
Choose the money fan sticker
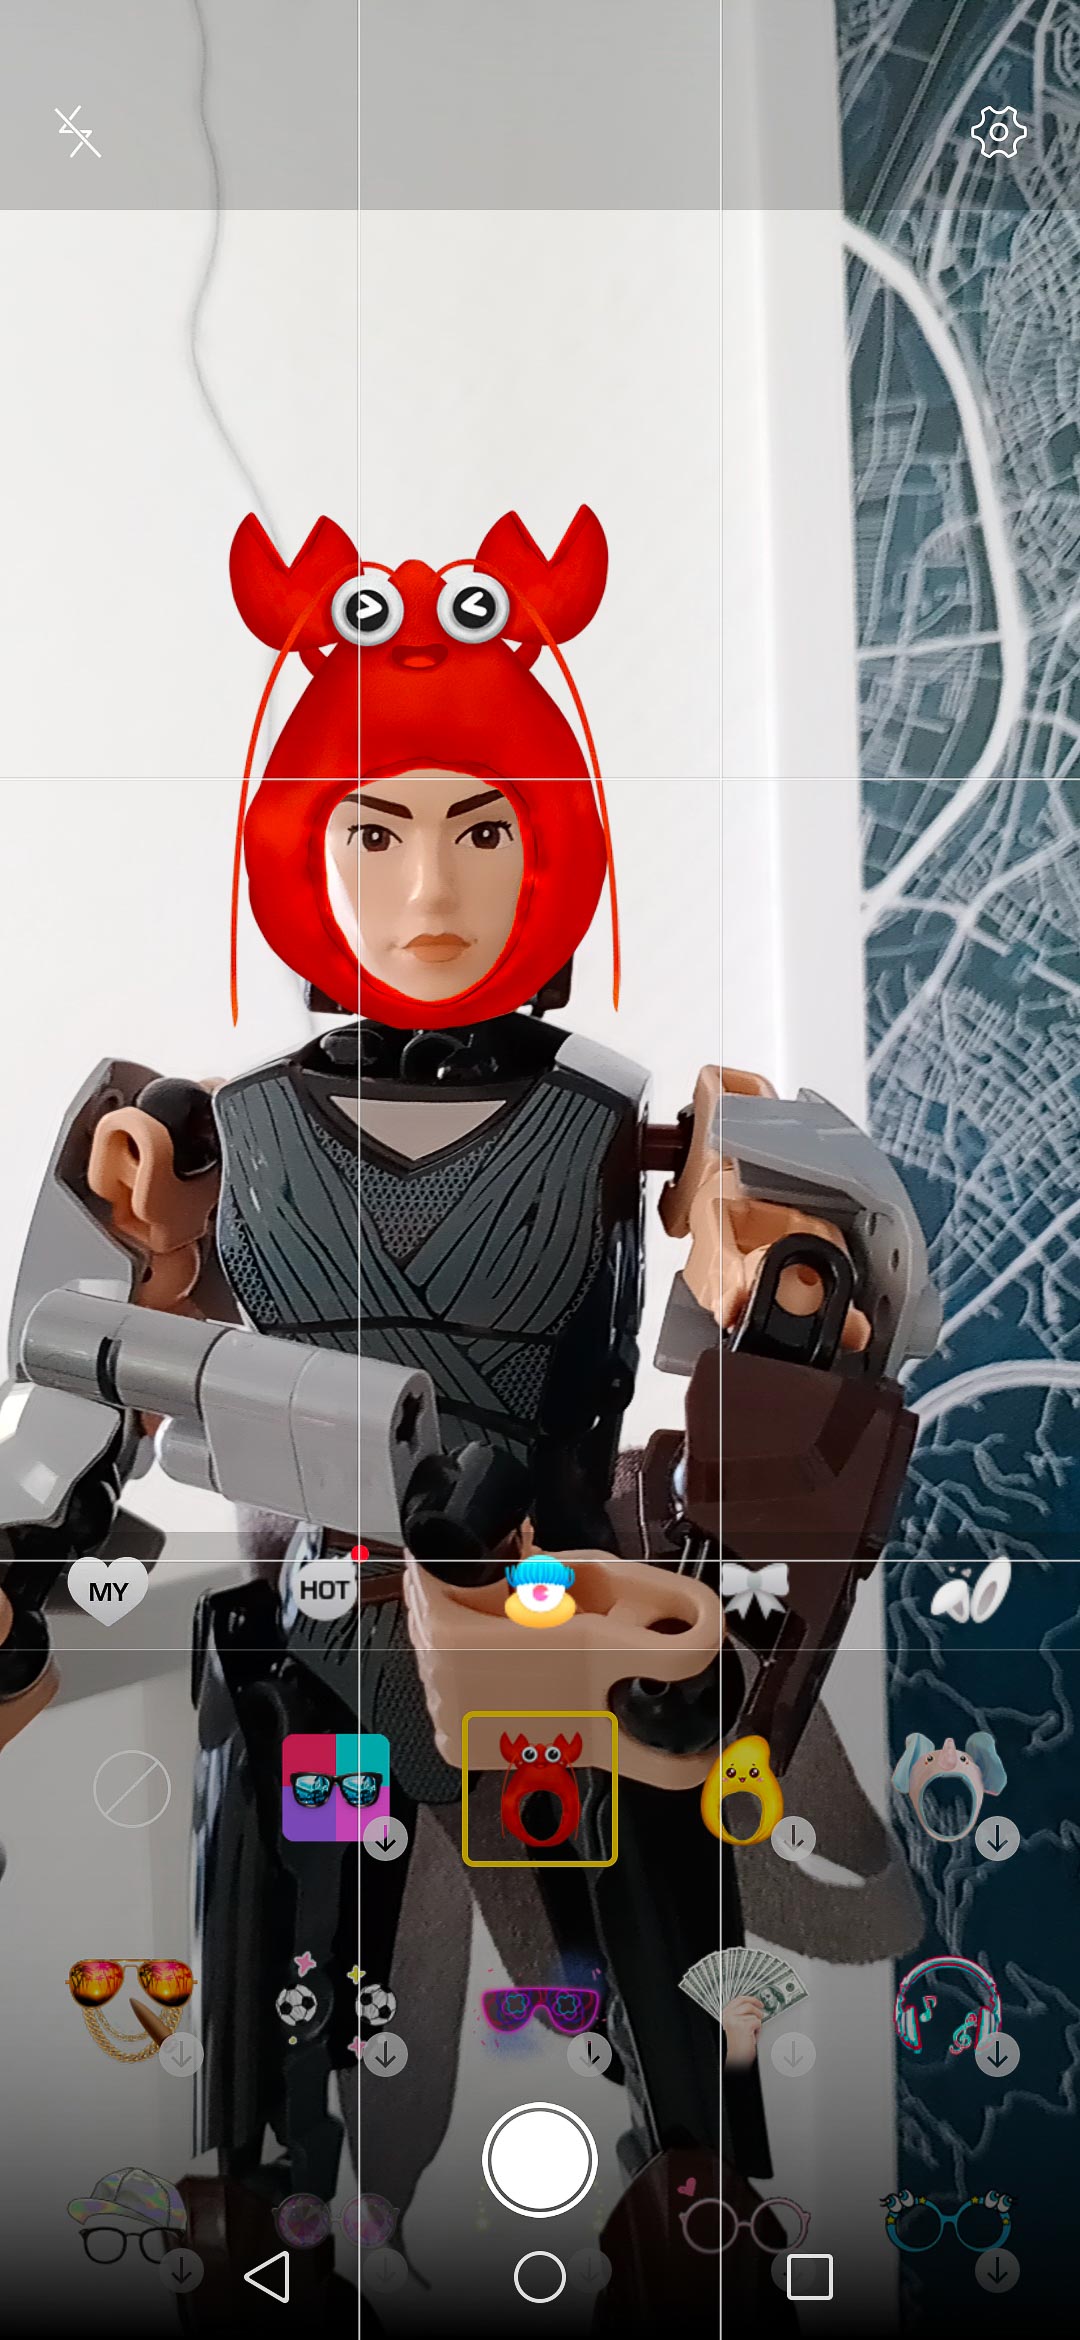[x=744, y=2006]
